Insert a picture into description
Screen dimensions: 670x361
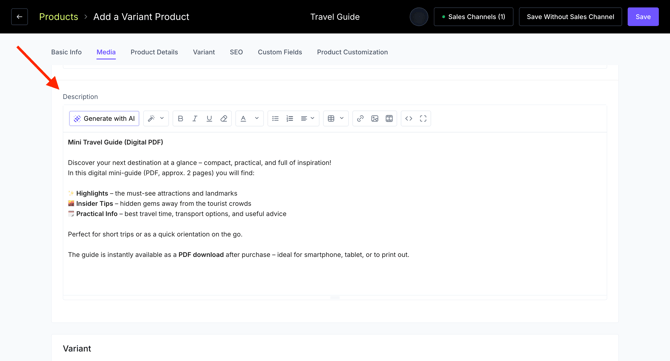pos(375,118)
